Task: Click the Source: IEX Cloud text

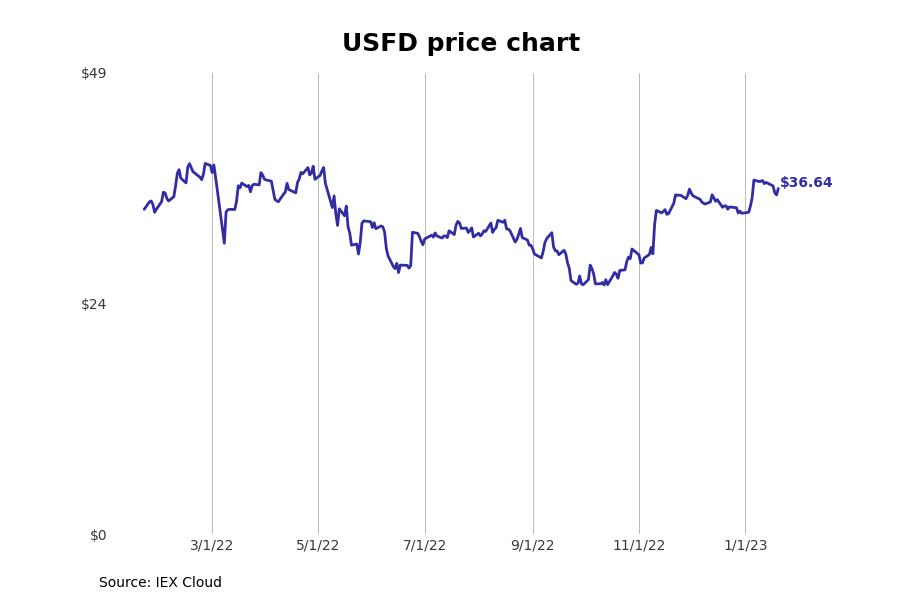Action: click(160, 582)
